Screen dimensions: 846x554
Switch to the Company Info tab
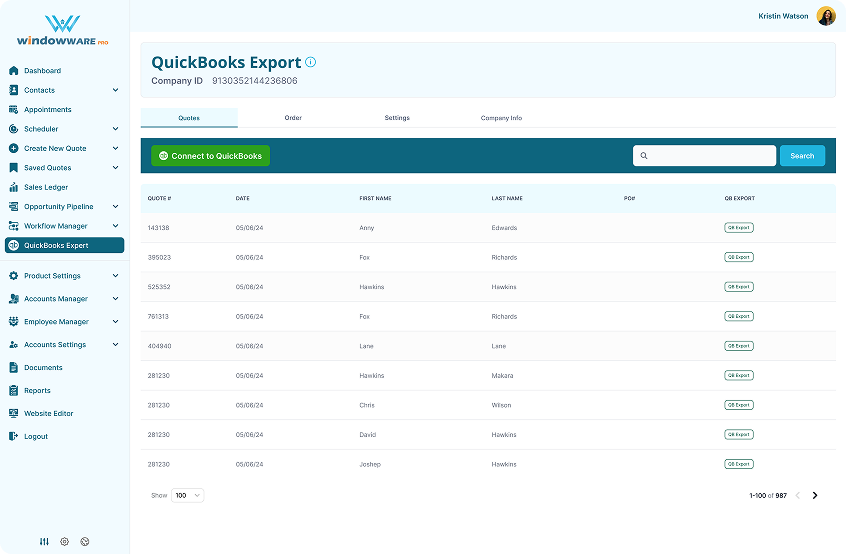point(501,118)
